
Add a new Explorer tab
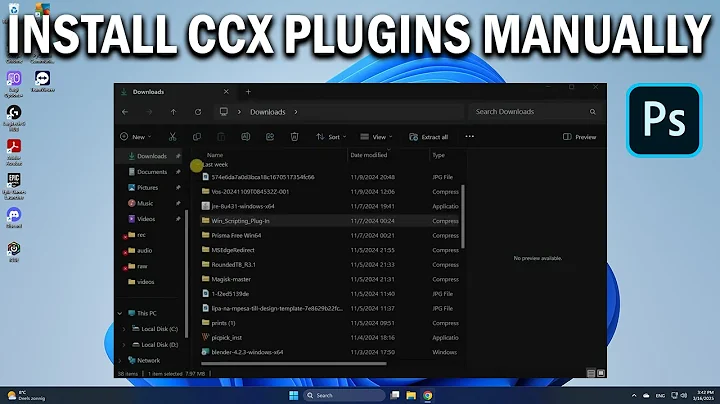point(248,92)
